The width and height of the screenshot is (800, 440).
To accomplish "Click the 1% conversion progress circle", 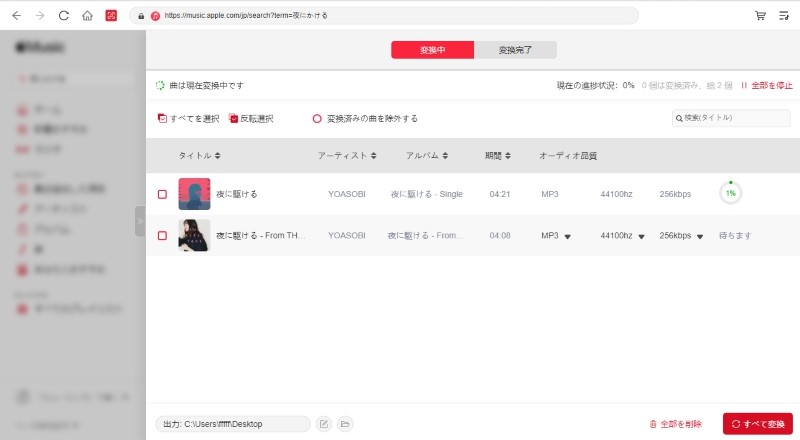I will coord(731,193).
